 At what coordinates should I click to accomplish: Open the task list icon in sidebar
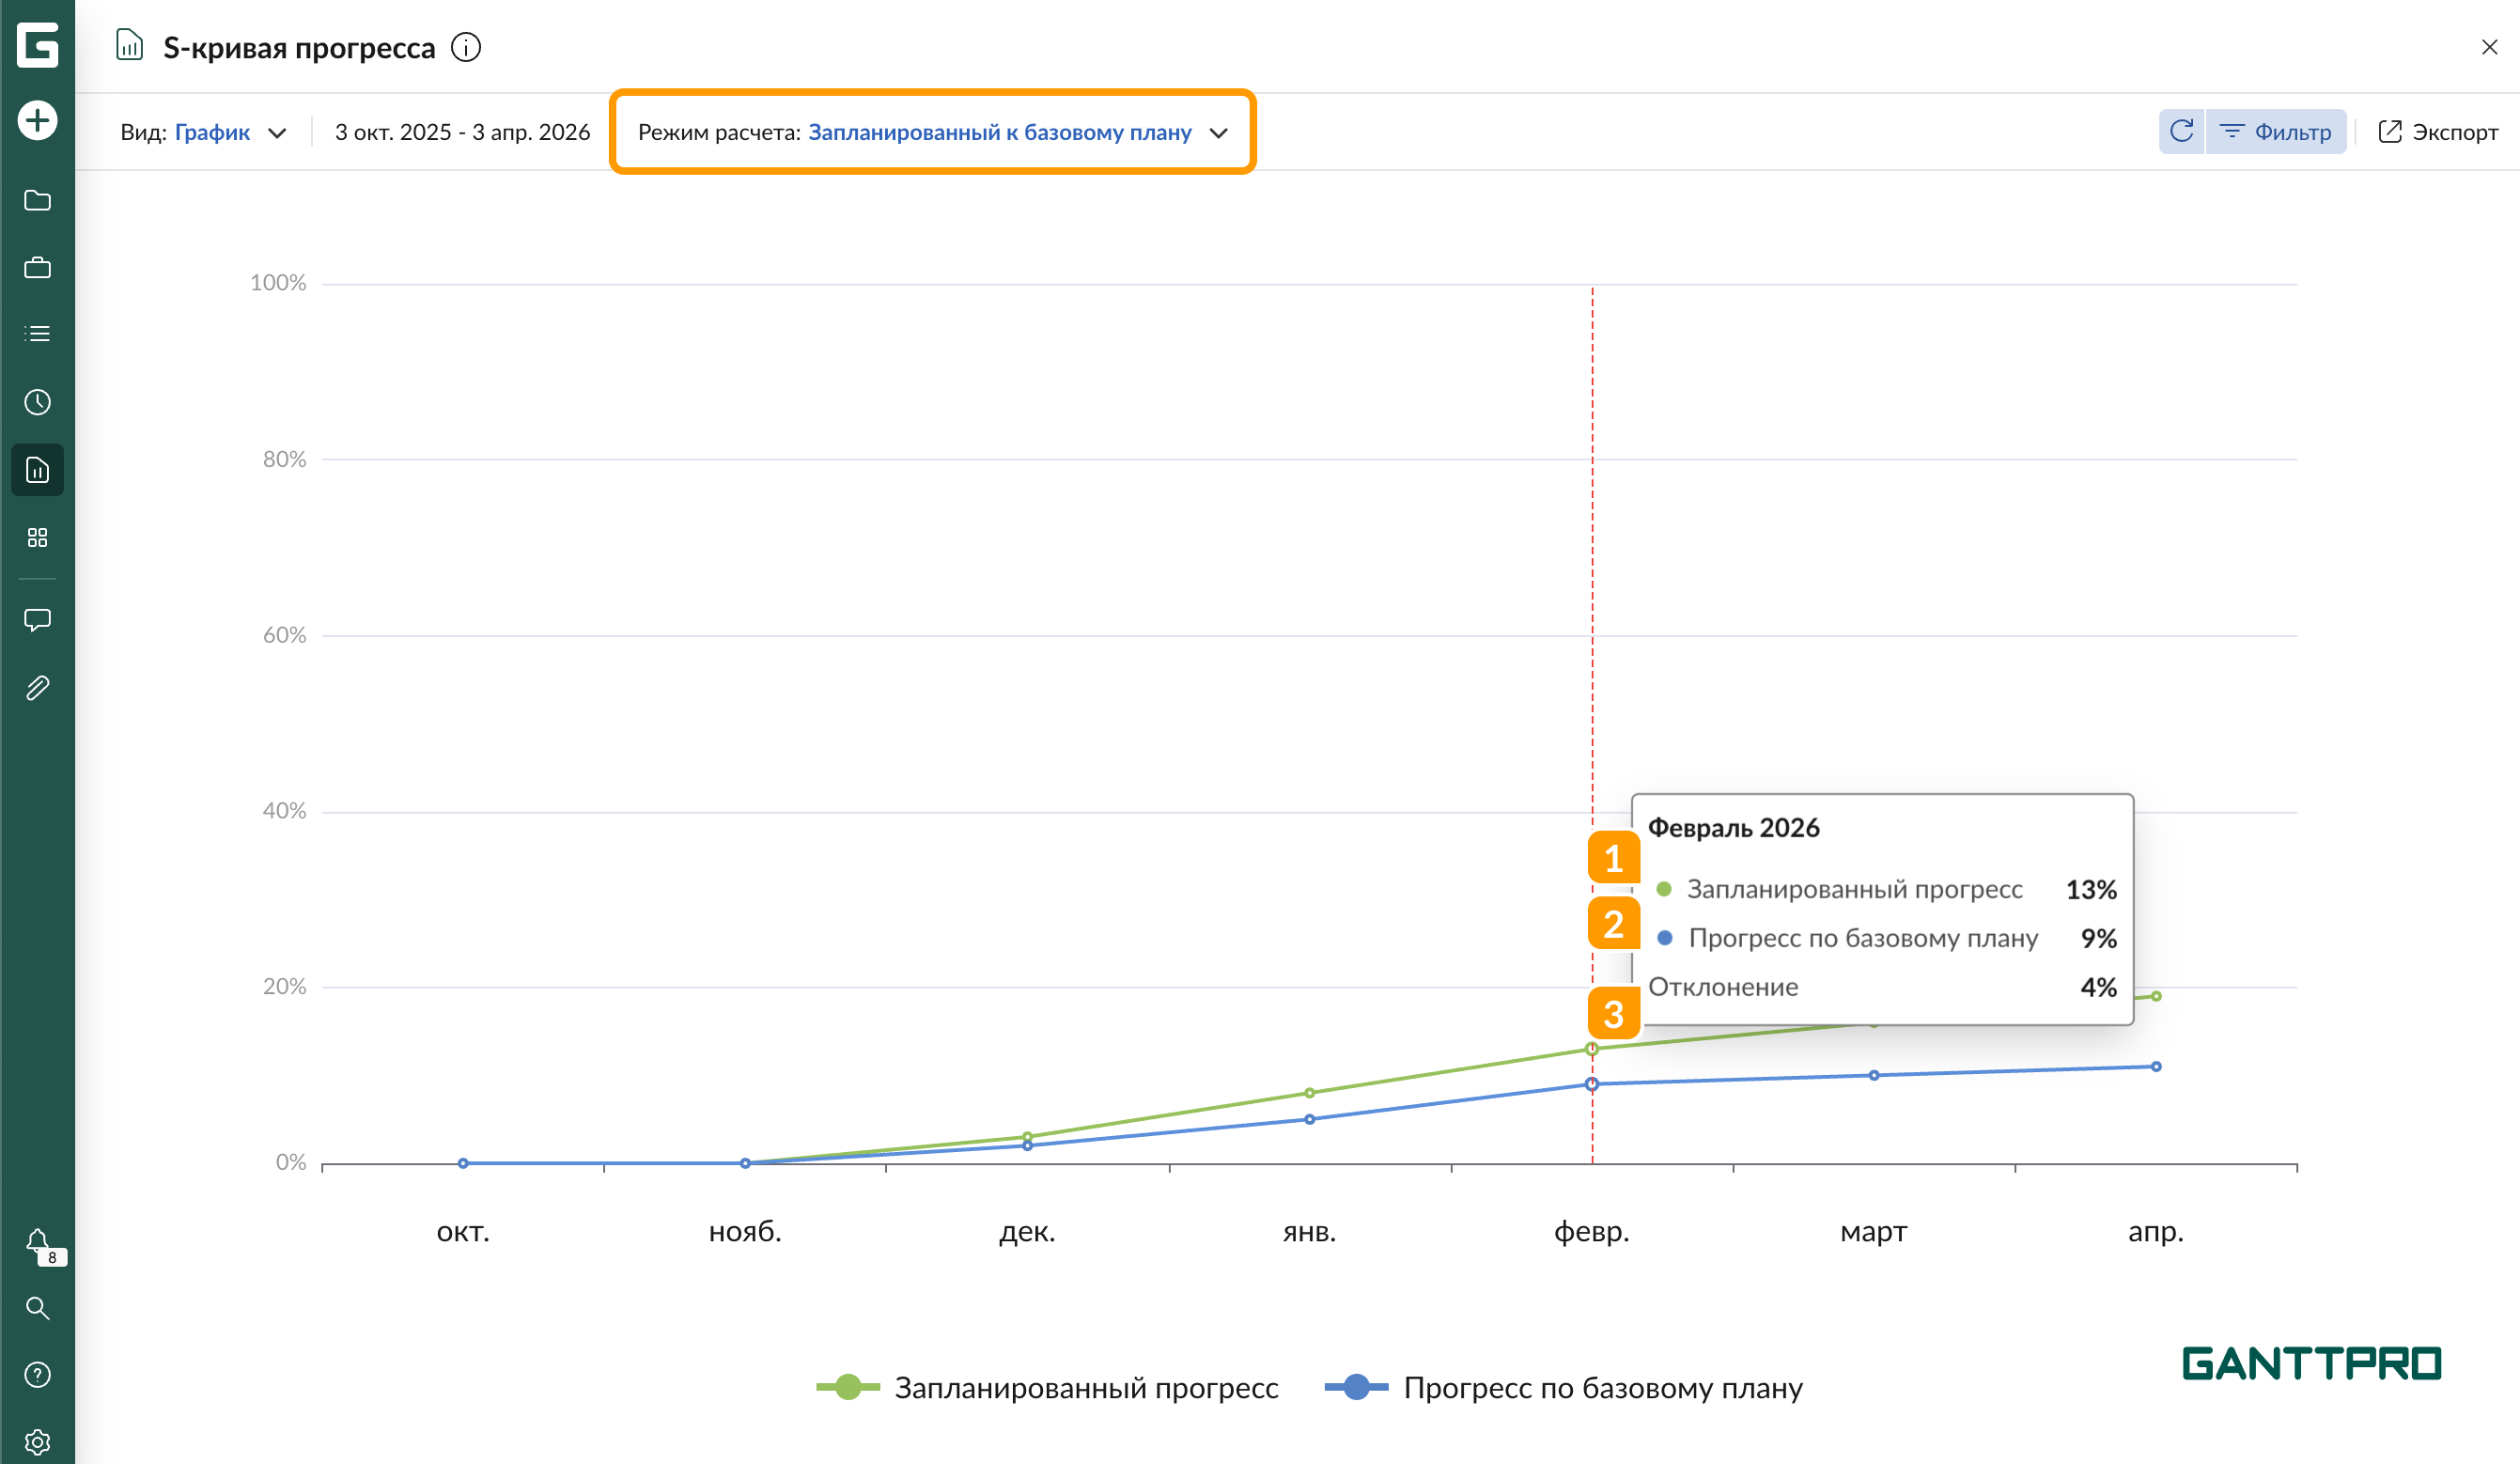pos(37,334)
